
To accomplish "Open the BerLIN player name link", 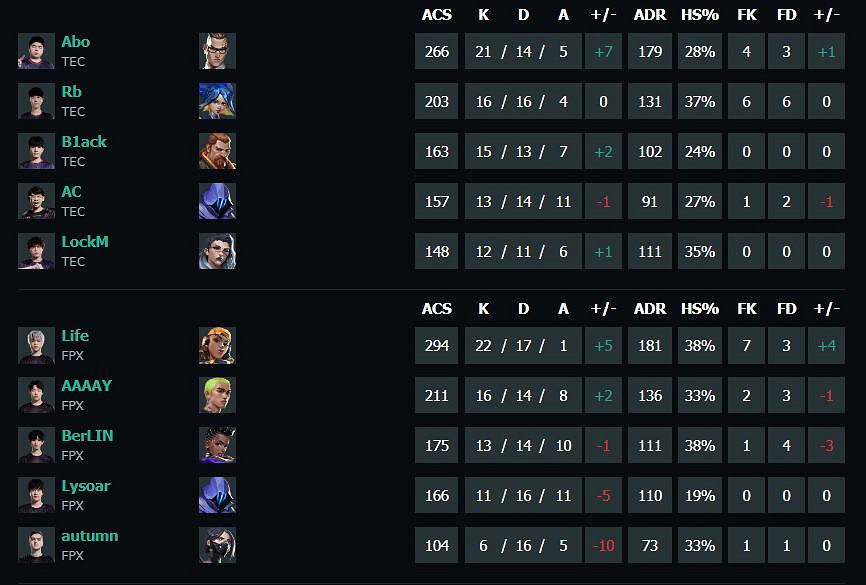I will coord(88,436).
